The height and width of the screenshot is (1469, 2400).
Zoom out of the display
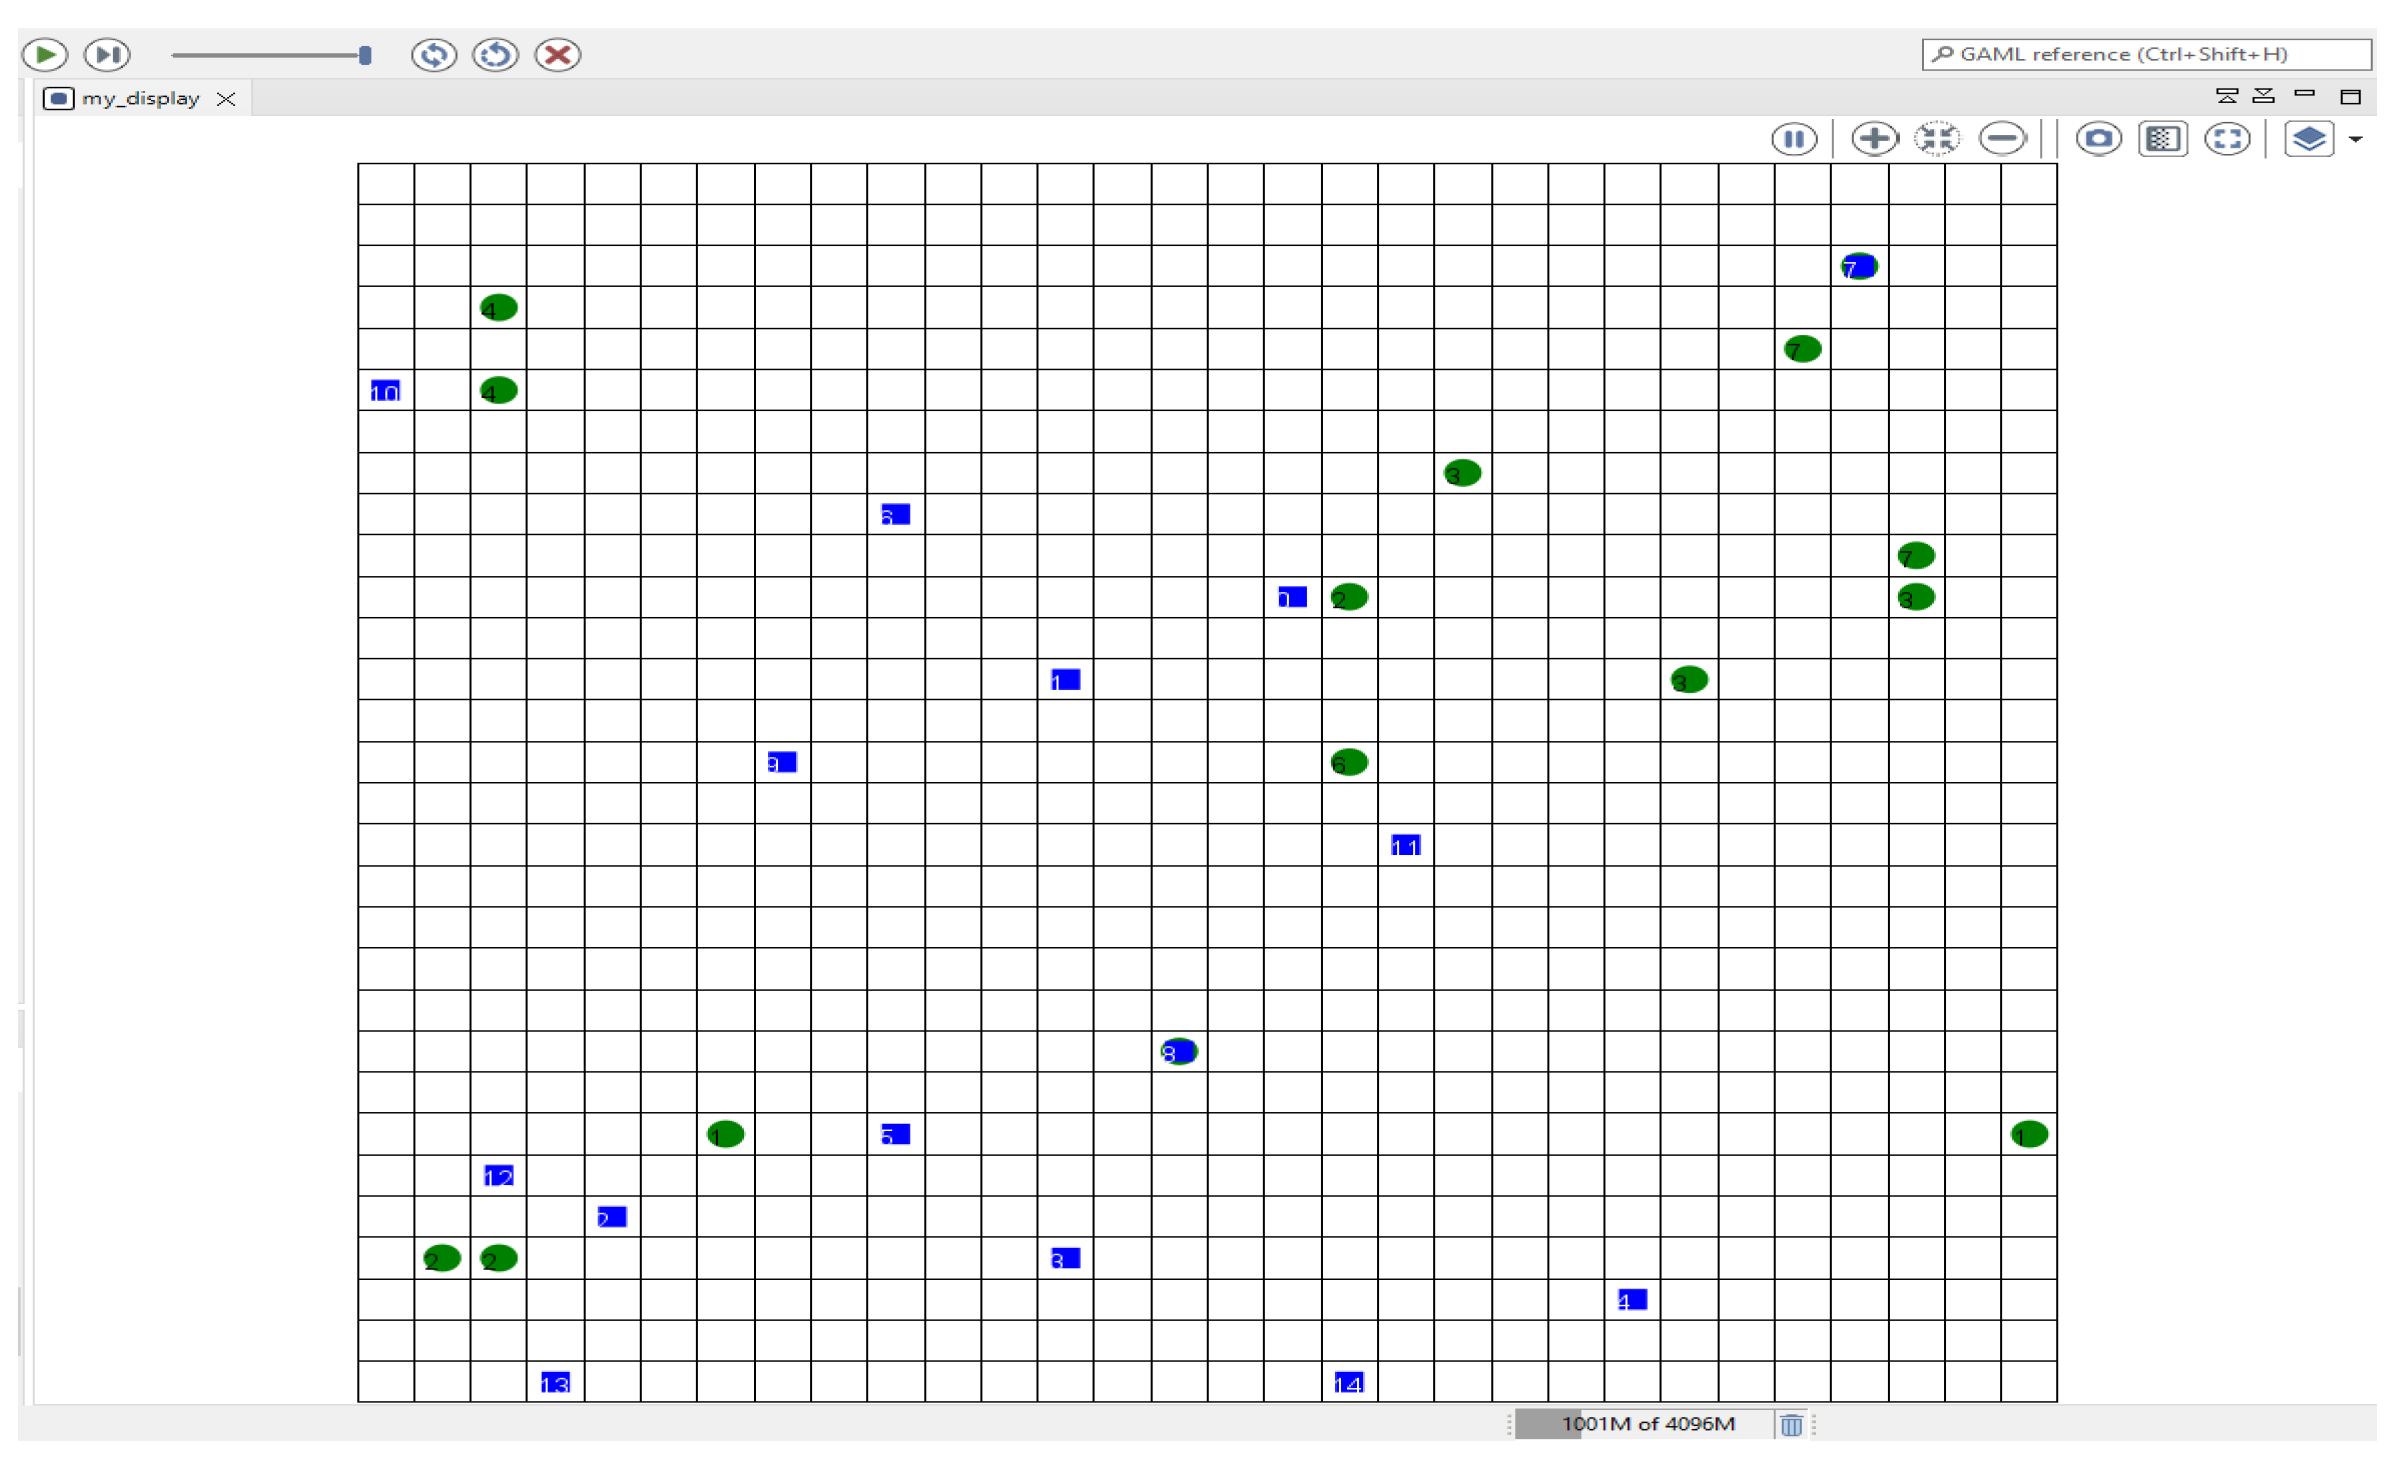click(x=2002, y=139)
